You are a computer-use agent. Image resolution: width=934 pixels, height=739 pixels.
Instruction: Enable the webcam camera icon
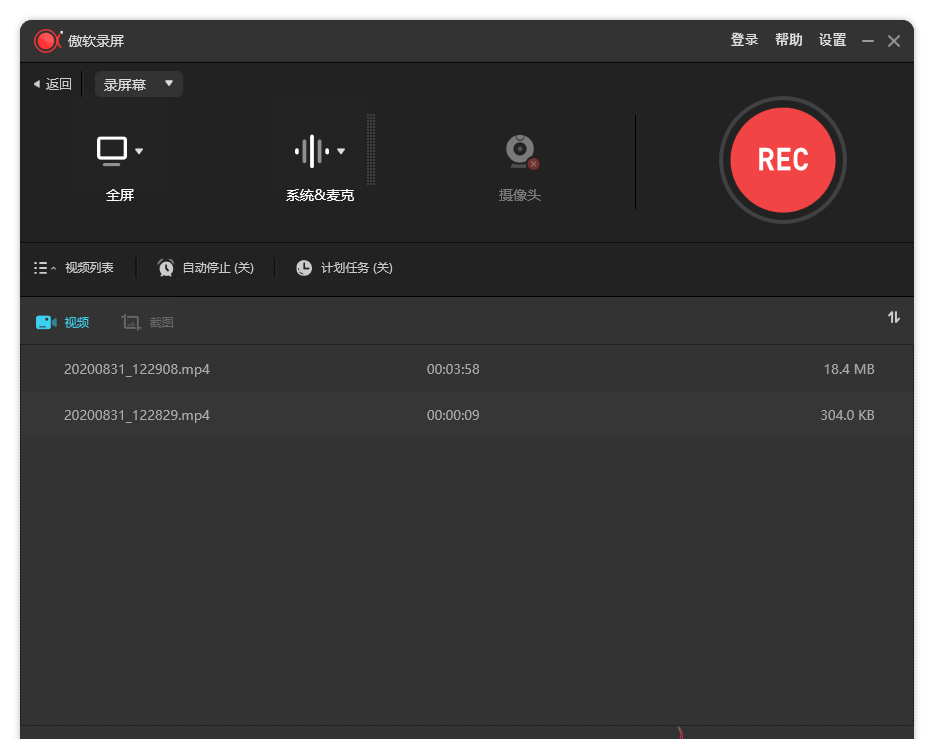[x=520, y=151]
